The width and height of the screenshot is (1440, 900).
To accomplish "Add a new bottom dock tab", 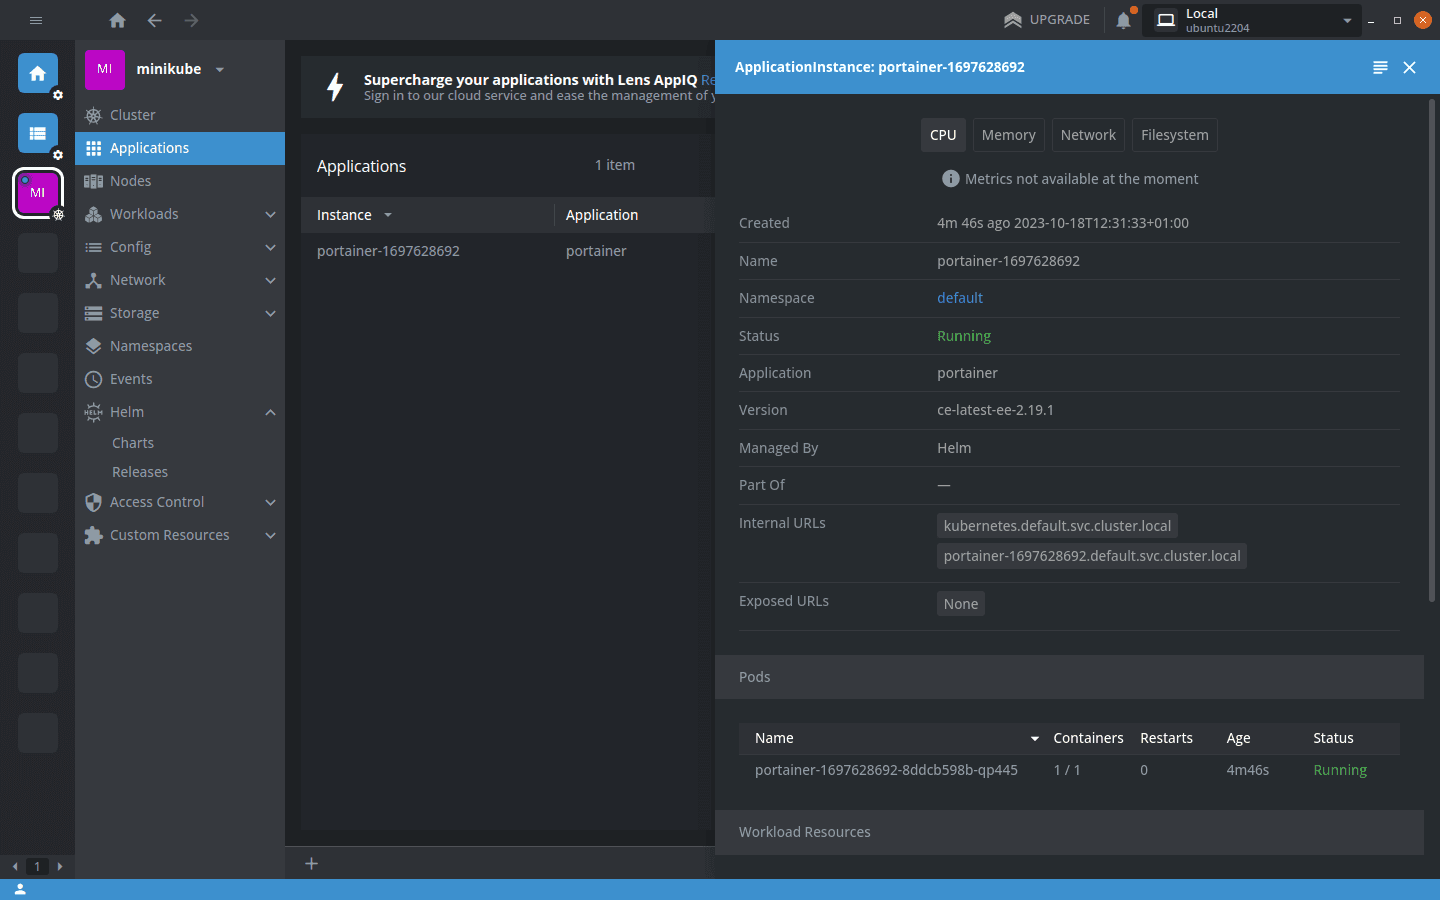I will pos(311,863).
